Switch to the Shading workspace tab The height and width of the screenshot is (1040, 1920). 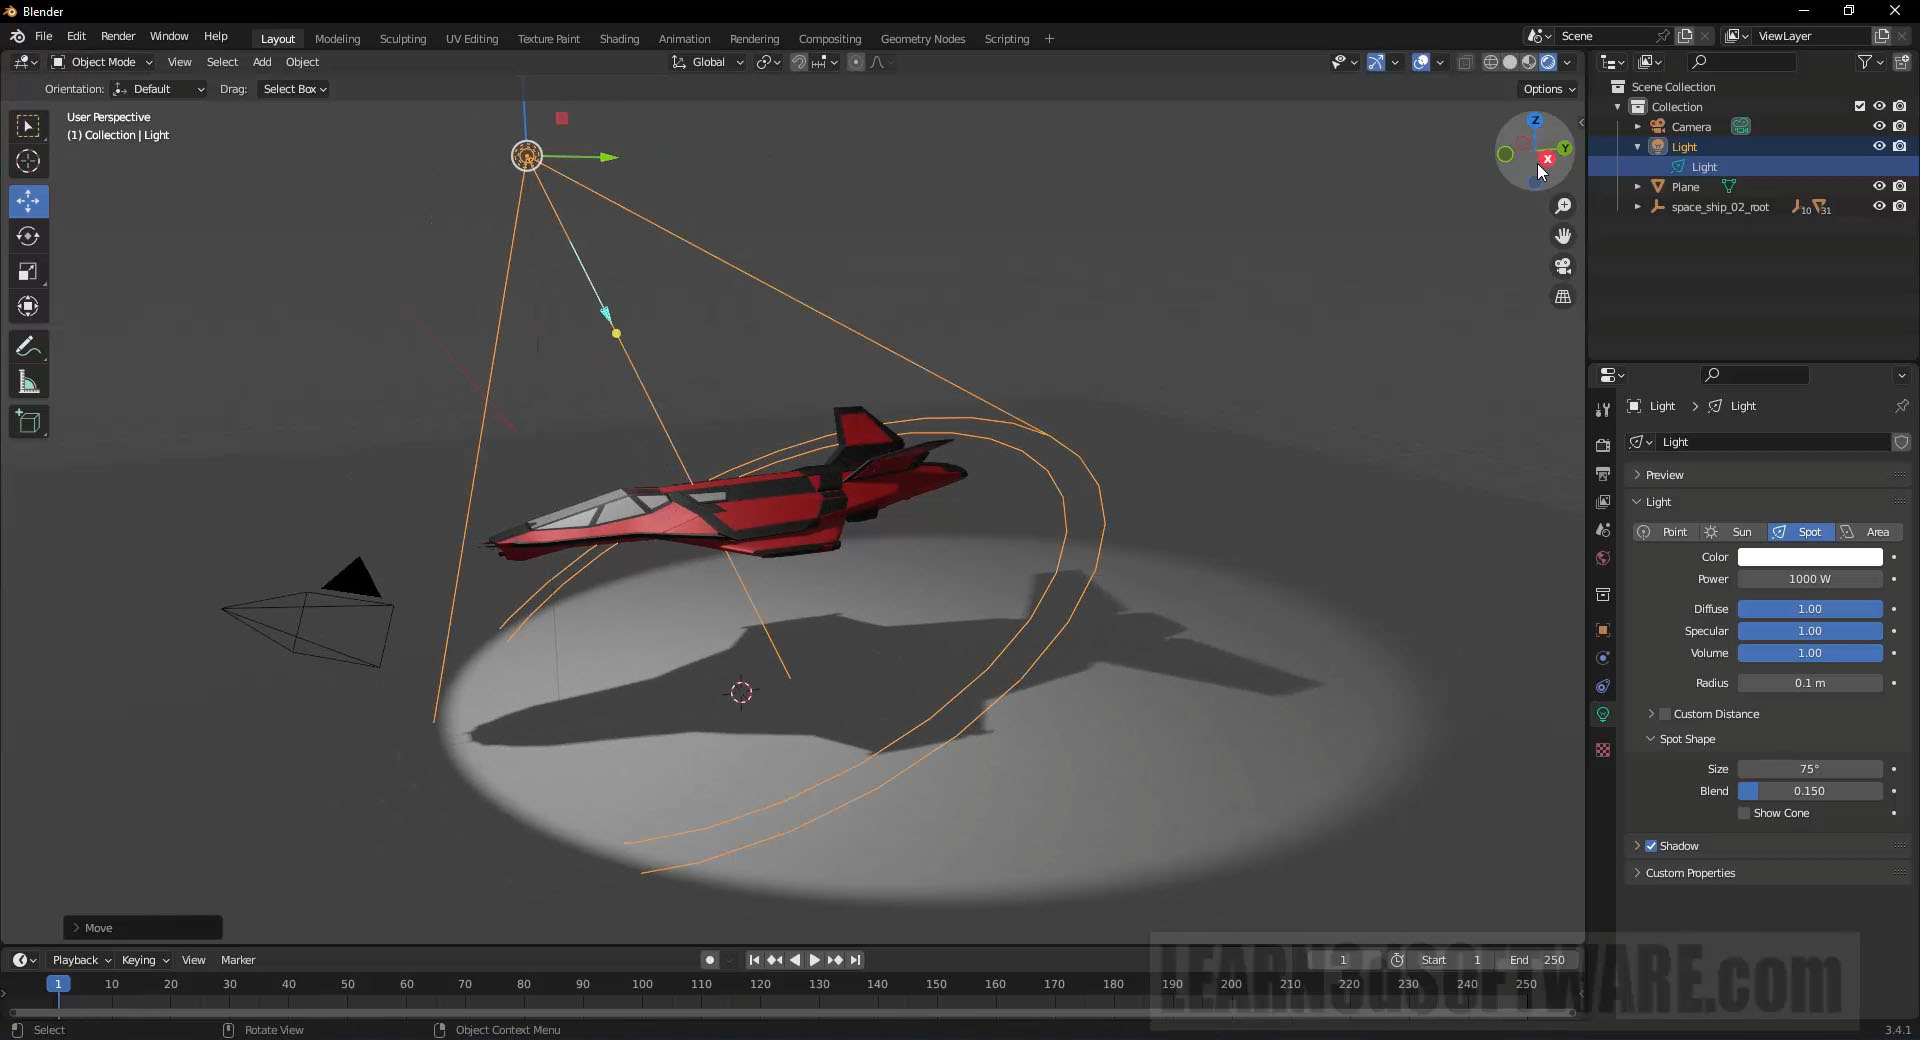(x=619, y=39)
